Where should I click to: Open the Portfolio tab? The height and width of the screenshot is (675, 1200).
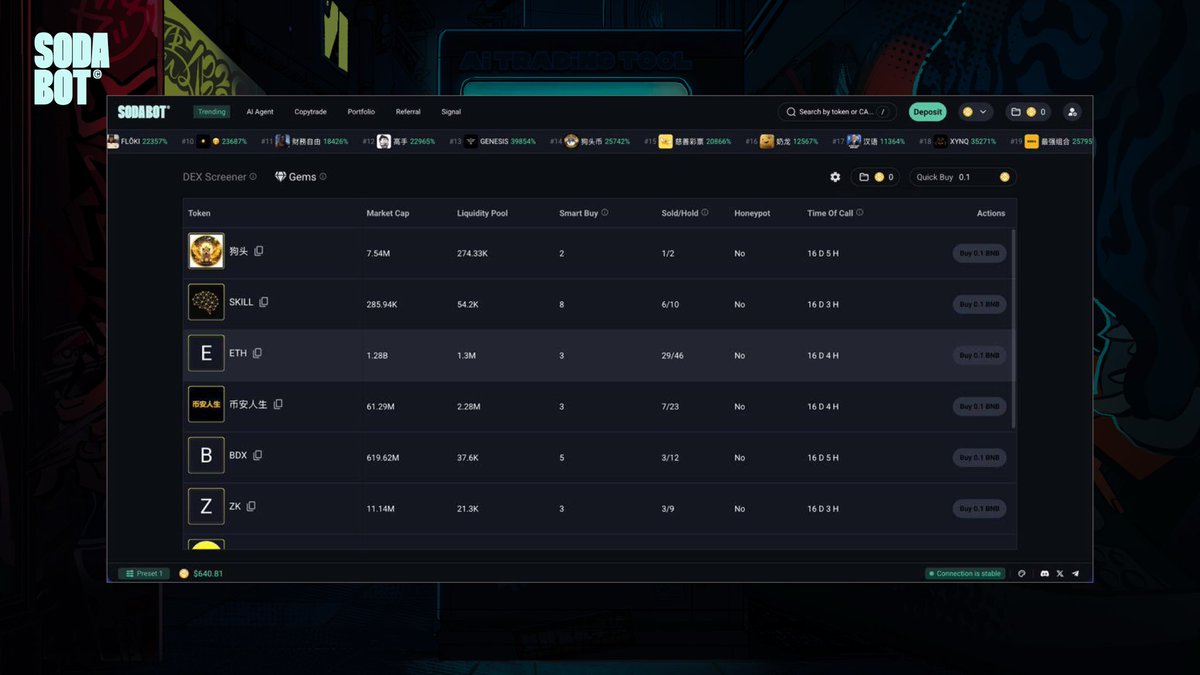coord(361,112)
